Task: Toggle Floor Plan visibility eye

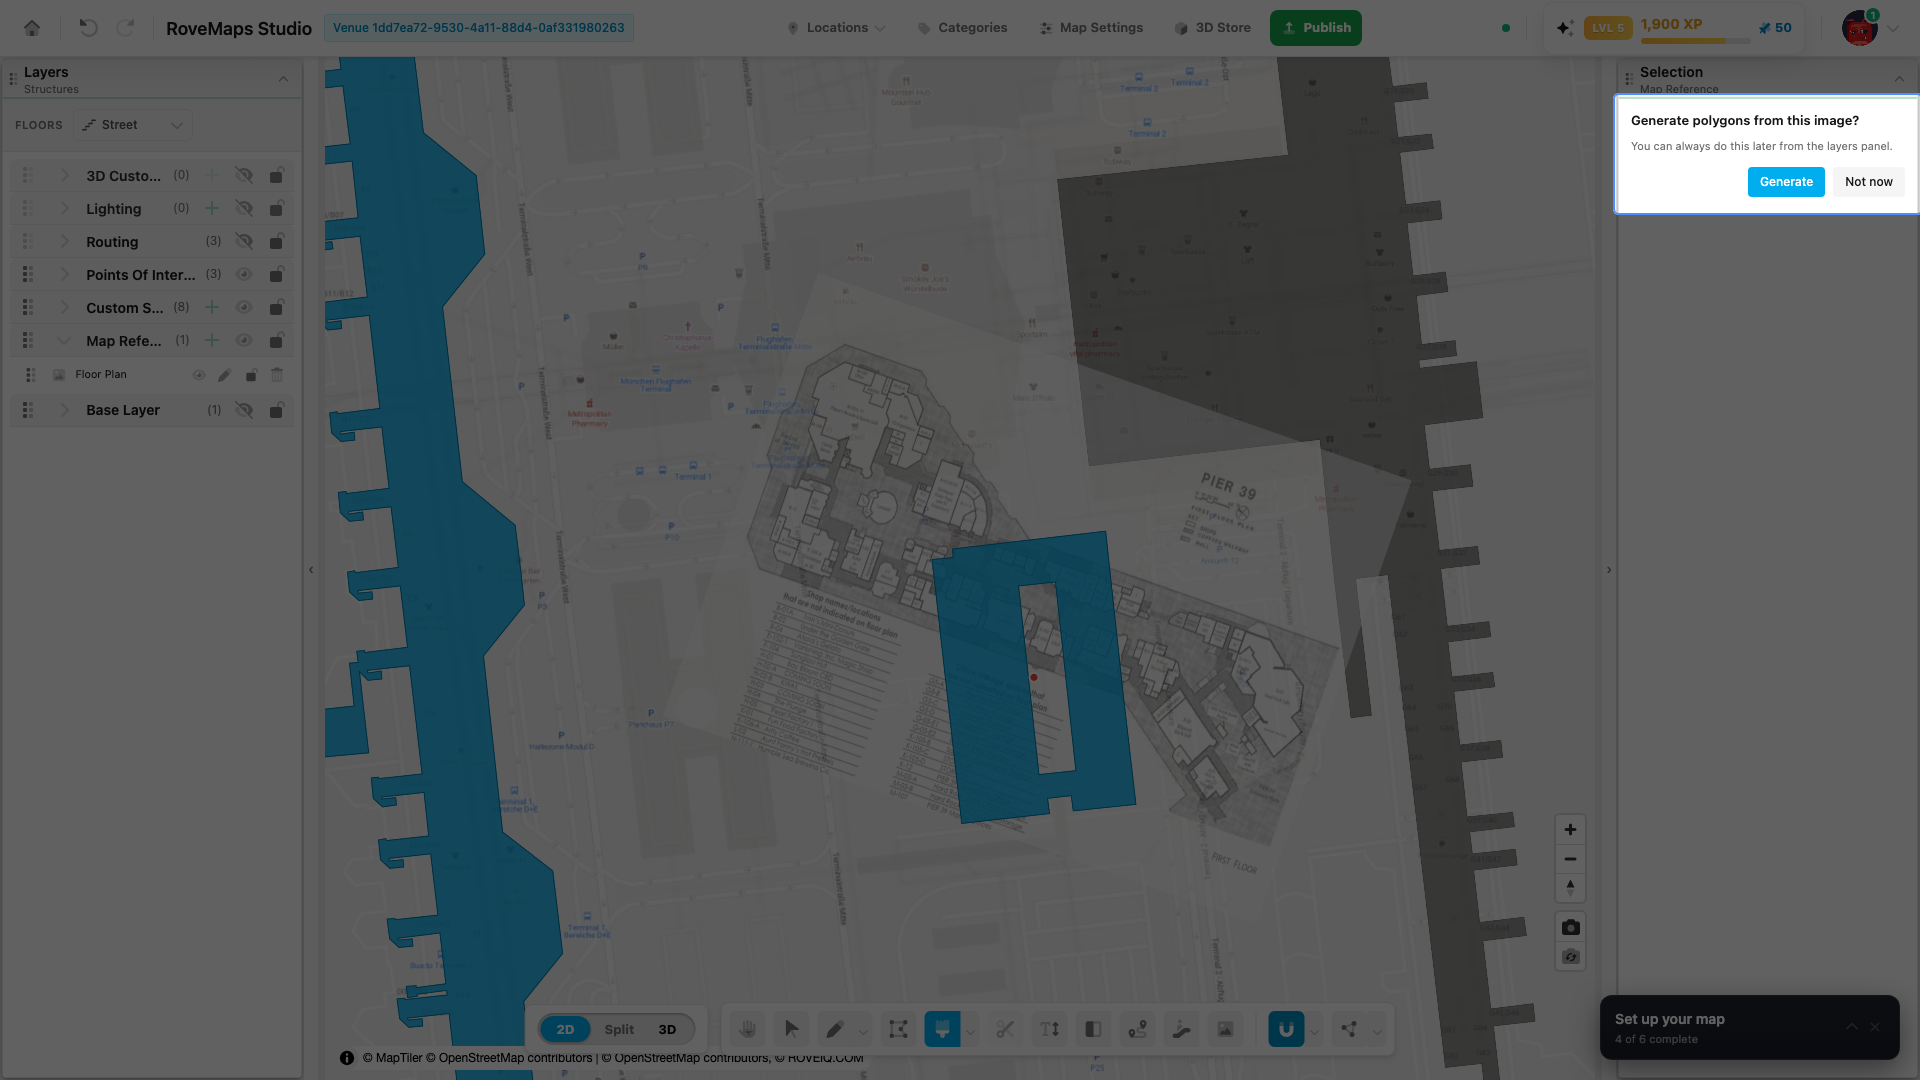Action: tap(199, 375)
